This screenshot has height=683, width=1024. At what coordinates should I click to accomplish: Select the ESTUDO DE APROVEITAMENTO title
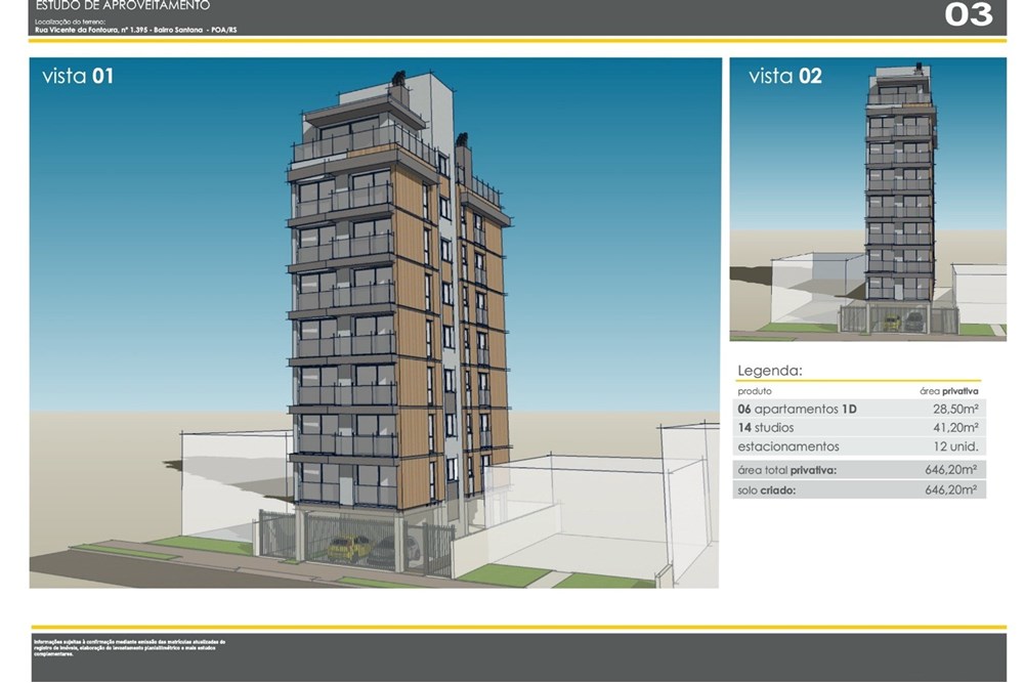tap(120, 5)
